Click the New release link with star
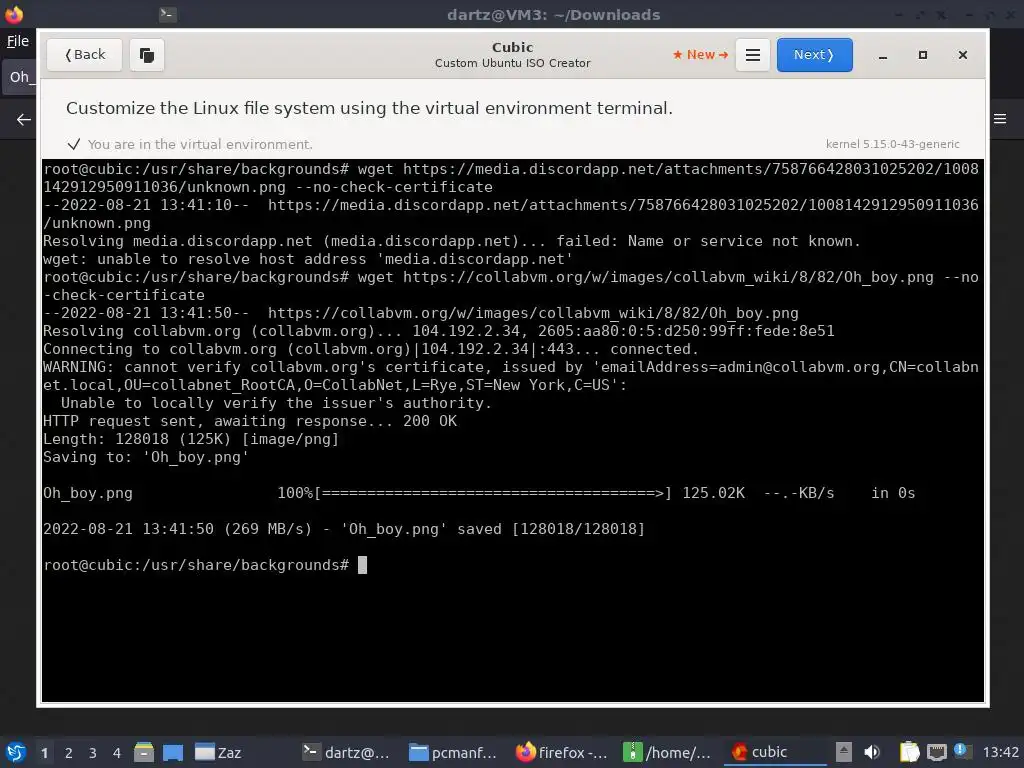1024x768 pixels. (x=700, y=55)
